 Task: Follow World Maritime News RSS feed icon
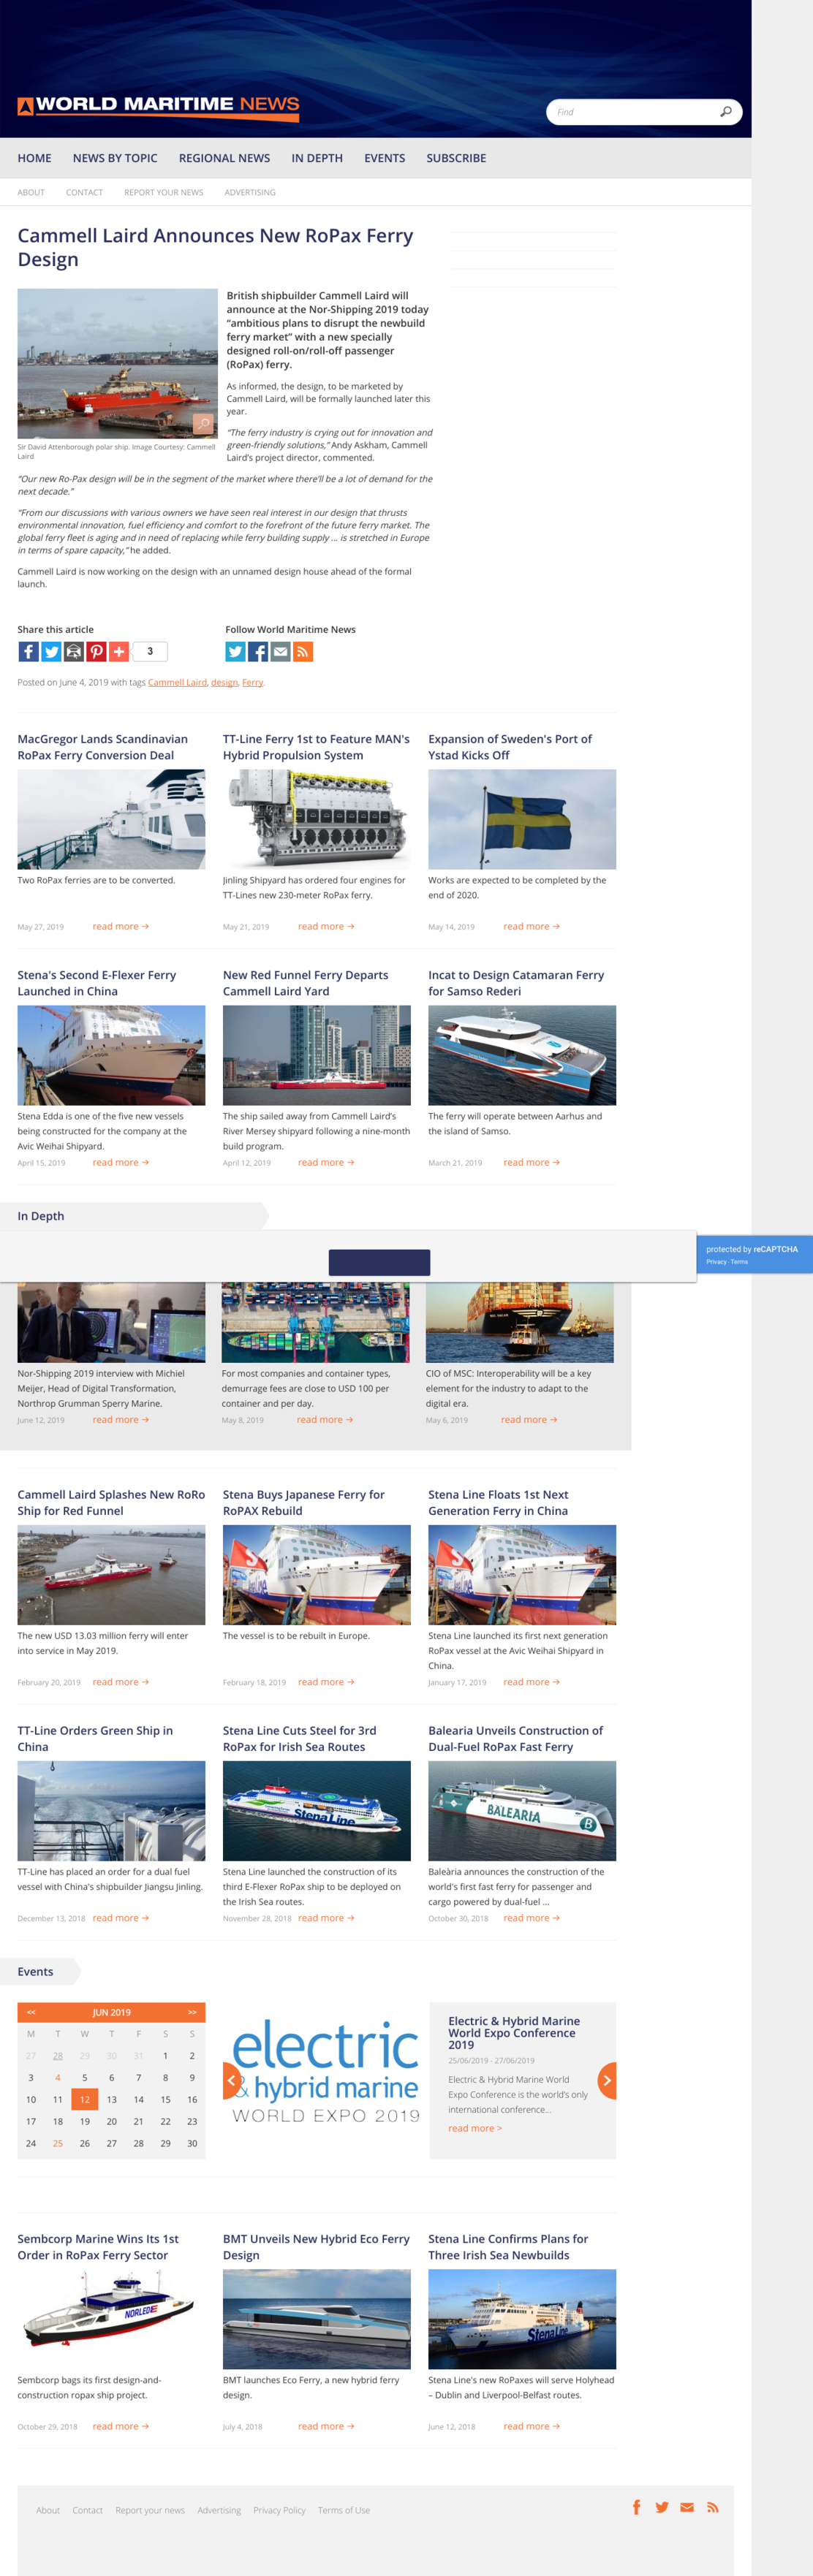[x=303, y=652]
